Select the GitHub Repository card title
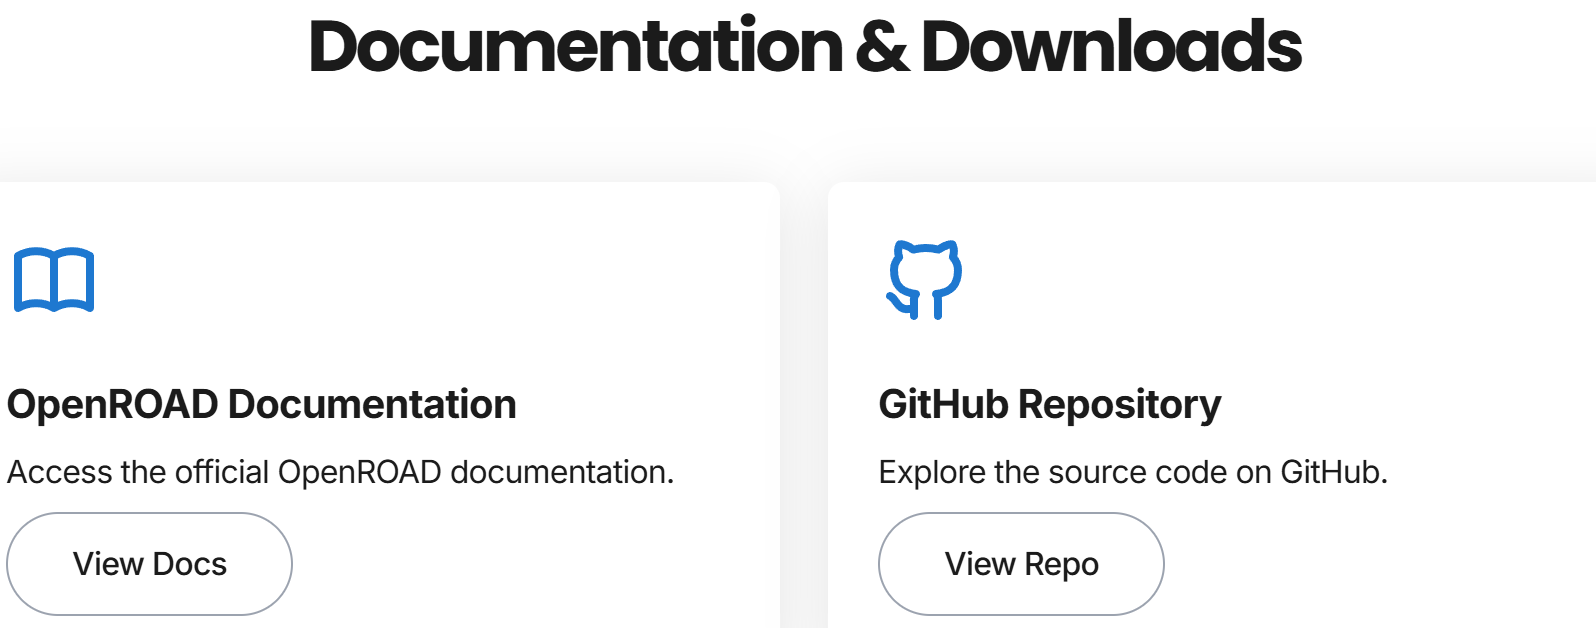This screenshot has width=1596, height=628. point(1050,405)
